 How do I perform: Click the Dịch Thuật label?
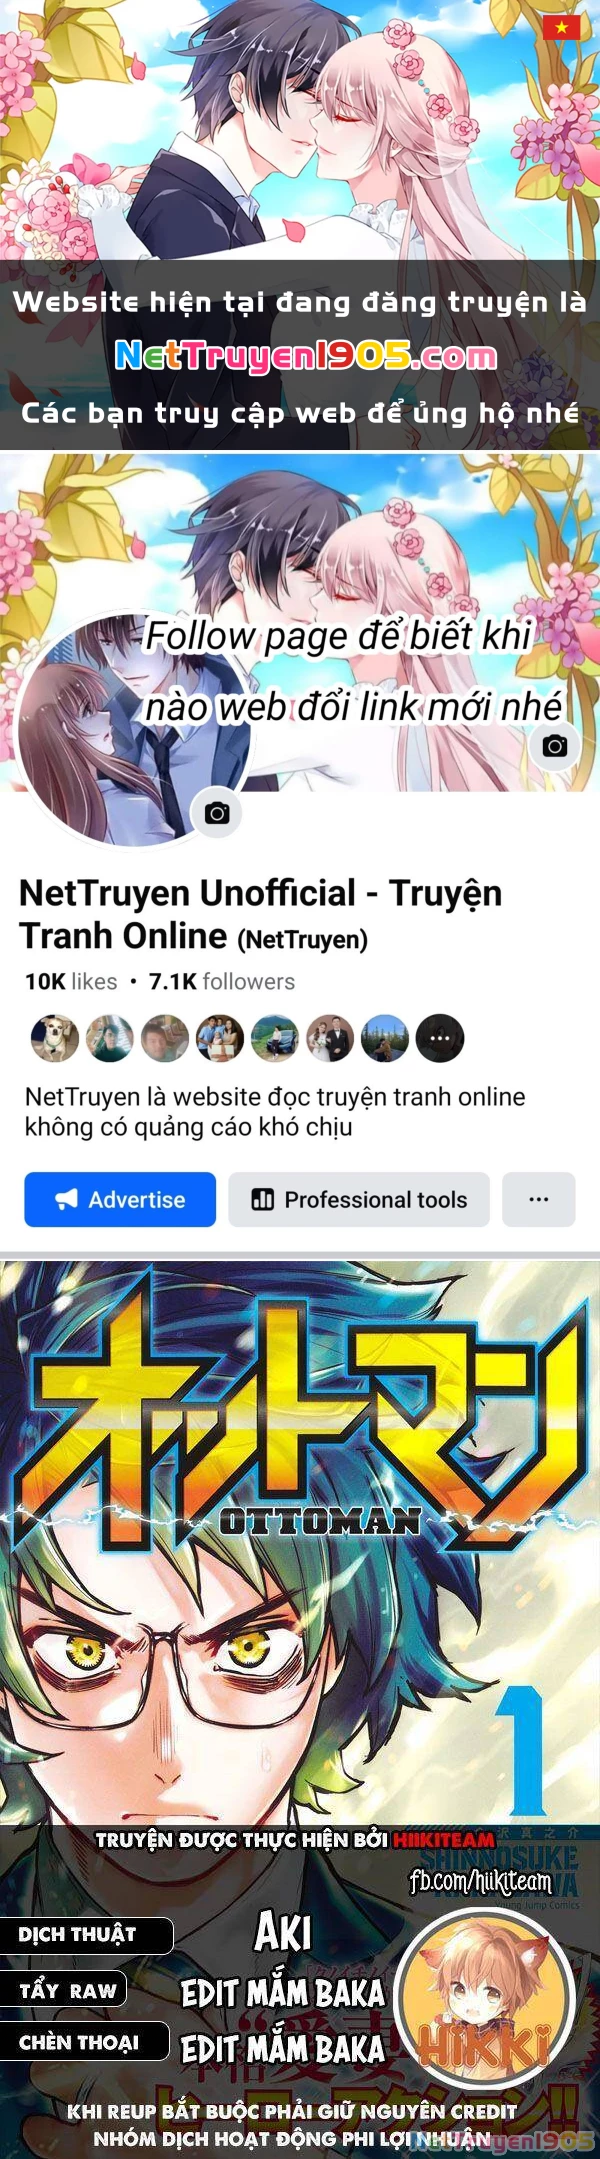pyautogui.click(x=77, y=1934)
